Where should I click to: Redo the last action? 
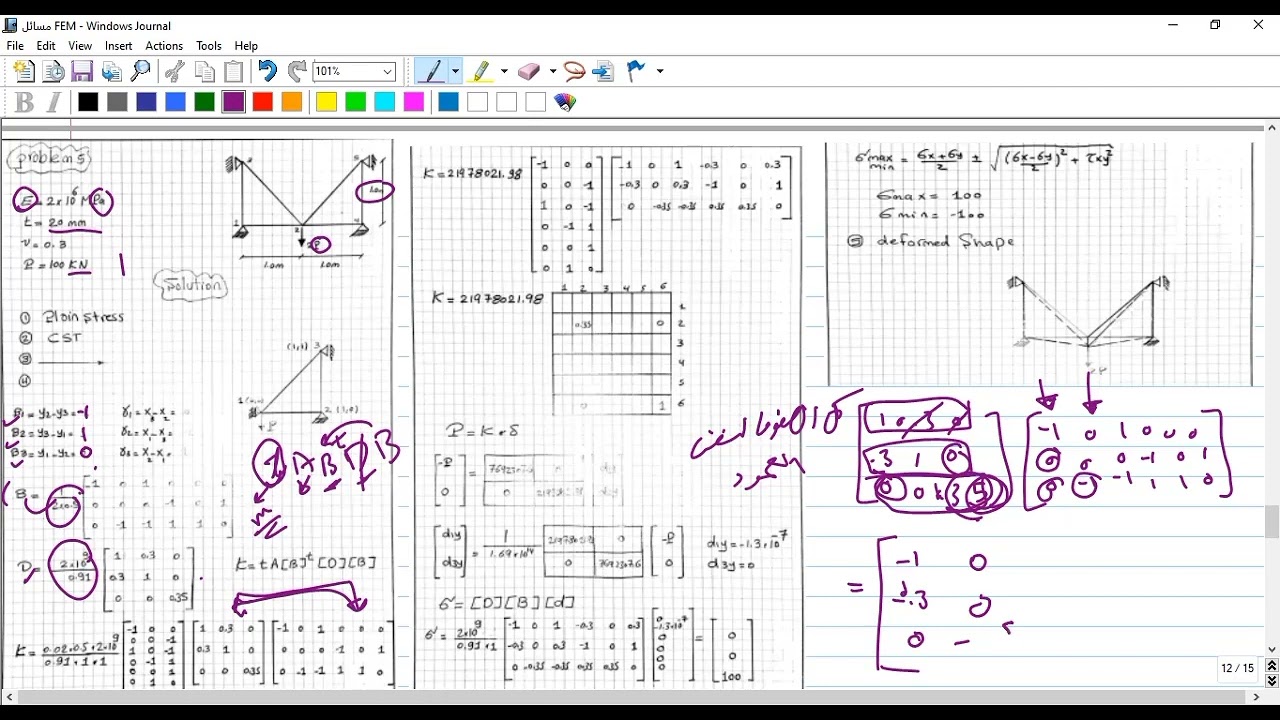pyautogui.click(x=297, y=71)
